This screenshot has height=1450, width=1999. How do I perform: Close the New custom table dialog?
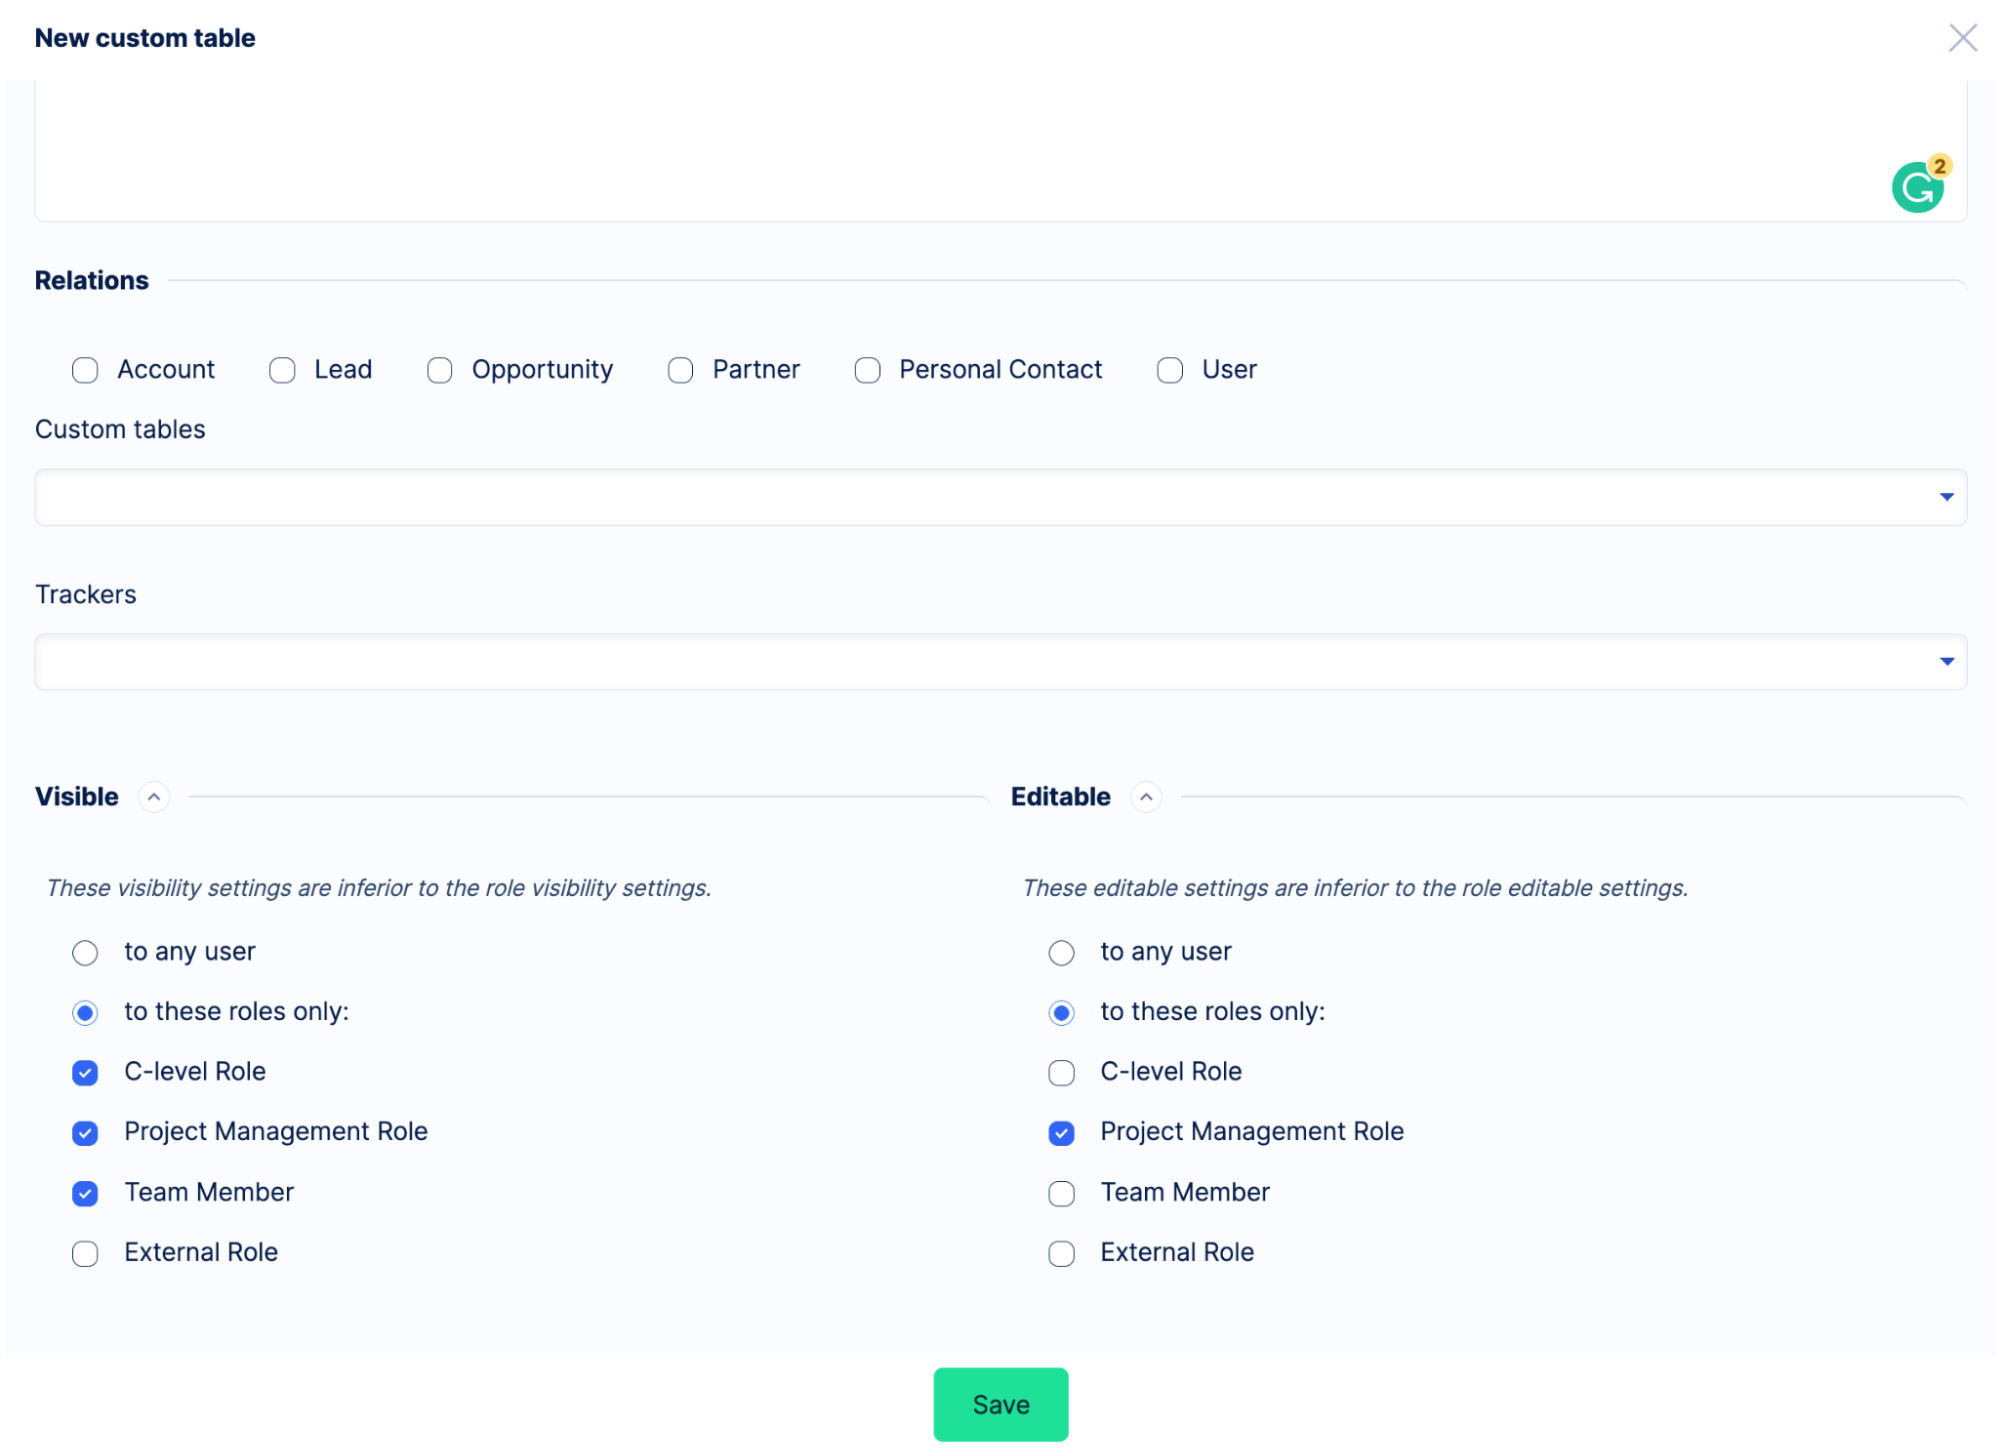click(1962, 38)
